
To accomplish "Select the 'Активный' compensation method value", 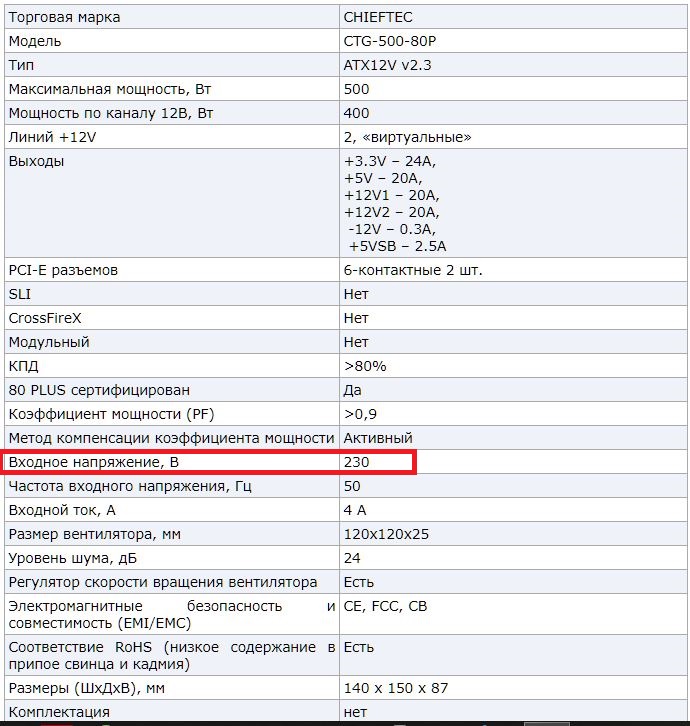I will pos(378,438).
